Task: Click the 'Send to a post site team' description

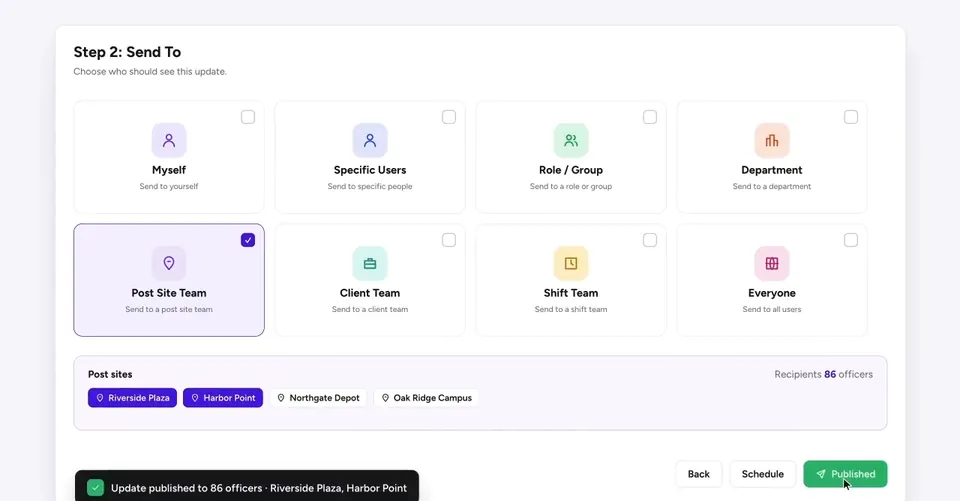Action: pyautogui.click(x=169, y=309)
